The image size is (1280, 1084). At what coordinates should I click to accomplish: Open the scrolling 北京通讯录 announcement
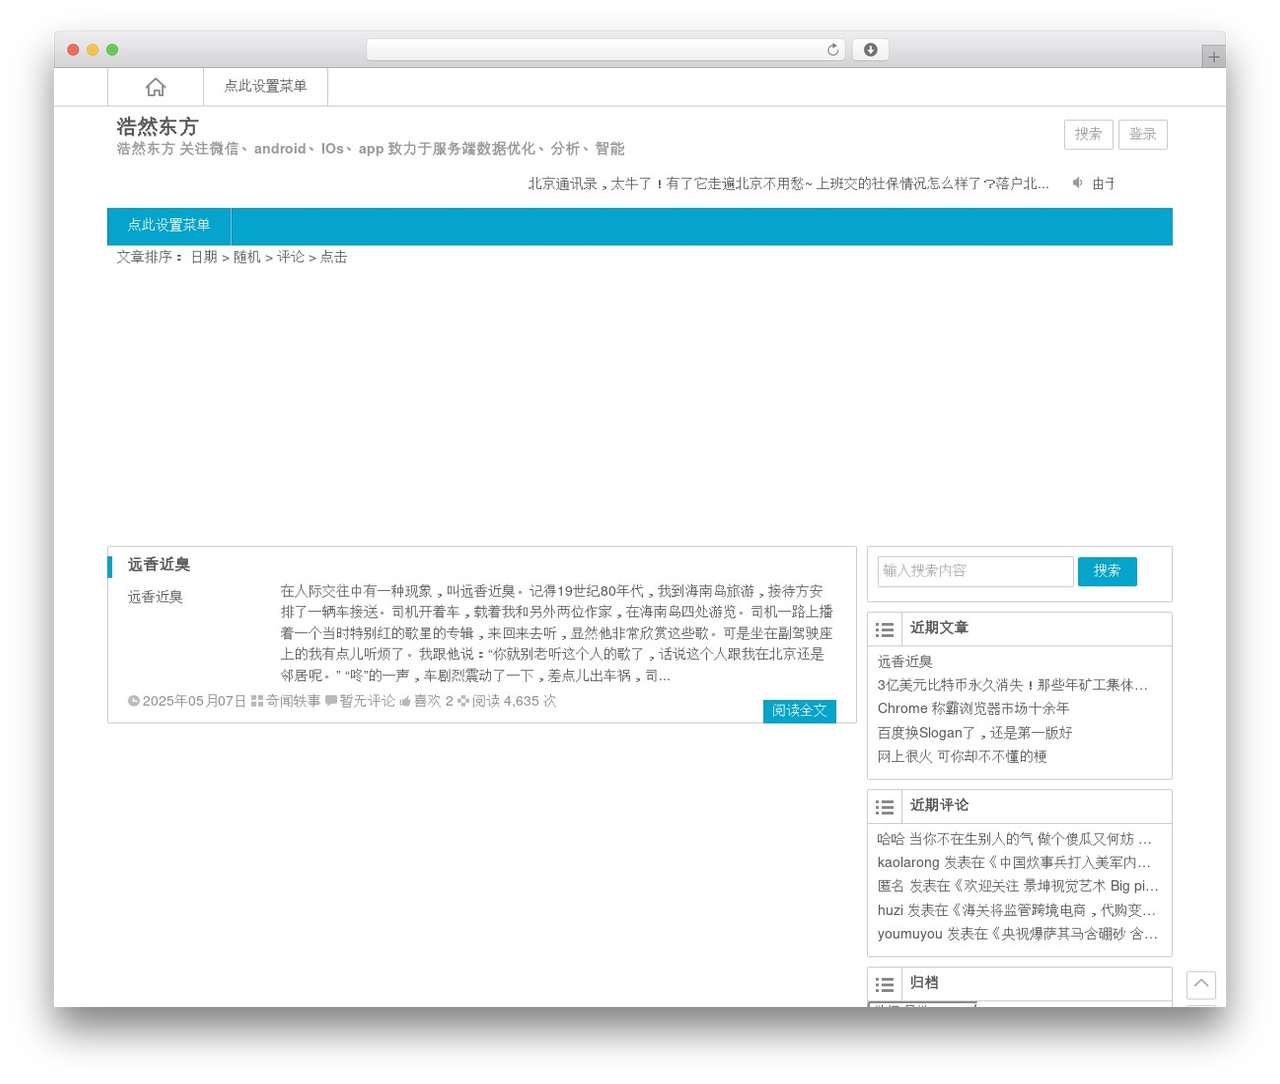pyautogui.click(x=788, y=184)
